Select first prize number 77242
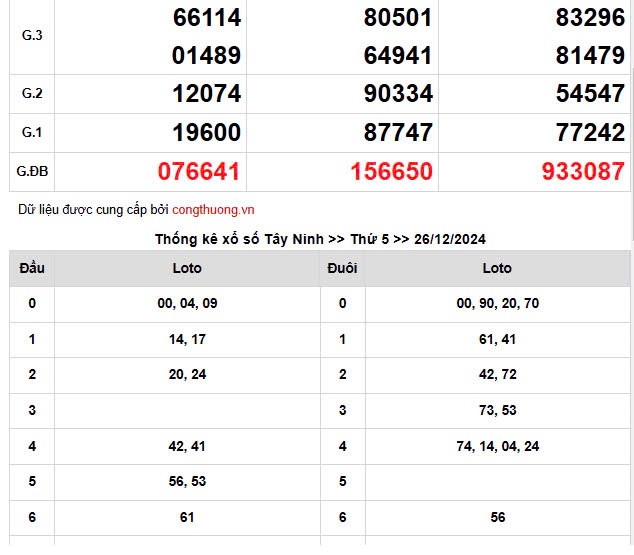This screenshot has height=555, width=634. 590,133
